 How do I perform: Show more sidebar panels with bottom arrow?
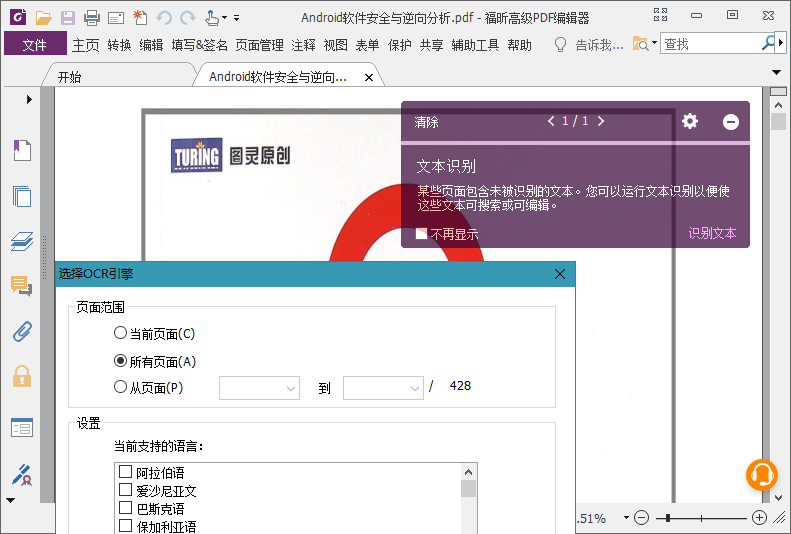11,500
